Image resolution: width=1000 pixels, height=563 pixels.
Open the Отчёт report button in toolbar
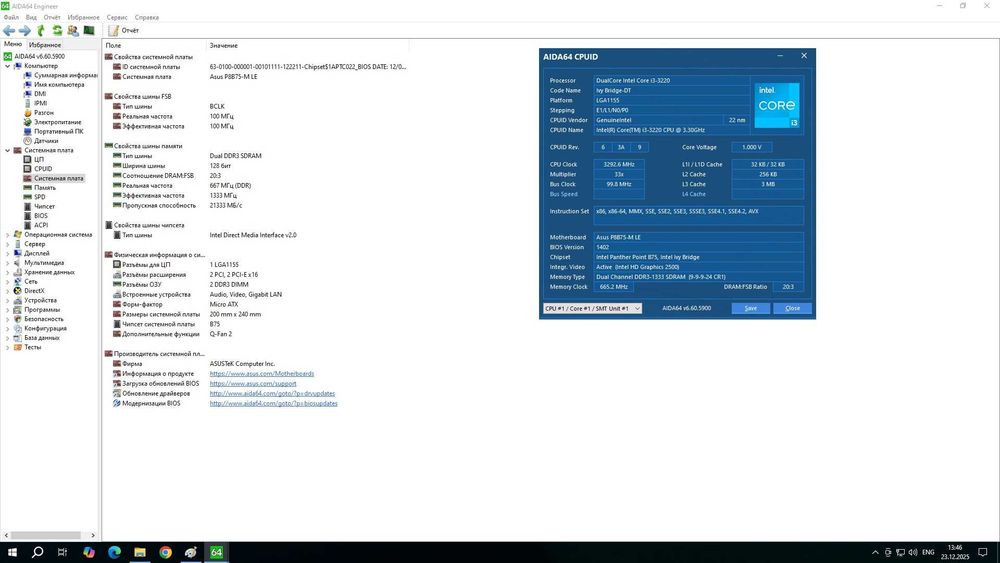[124, 31]
